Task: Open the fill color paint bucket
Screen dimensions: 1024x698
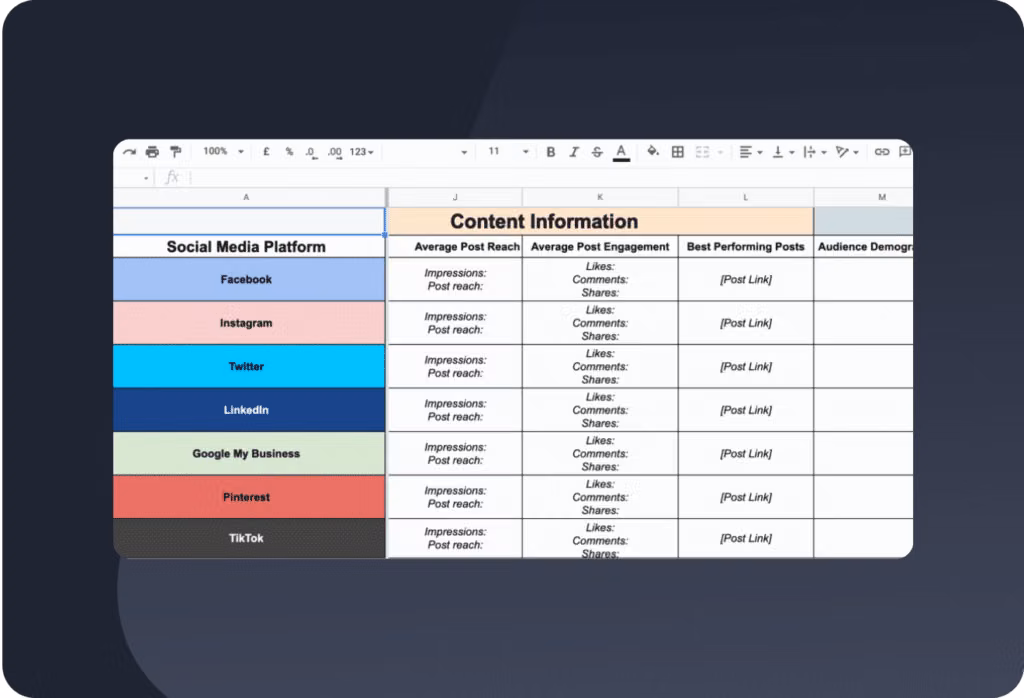Action: 653,152
